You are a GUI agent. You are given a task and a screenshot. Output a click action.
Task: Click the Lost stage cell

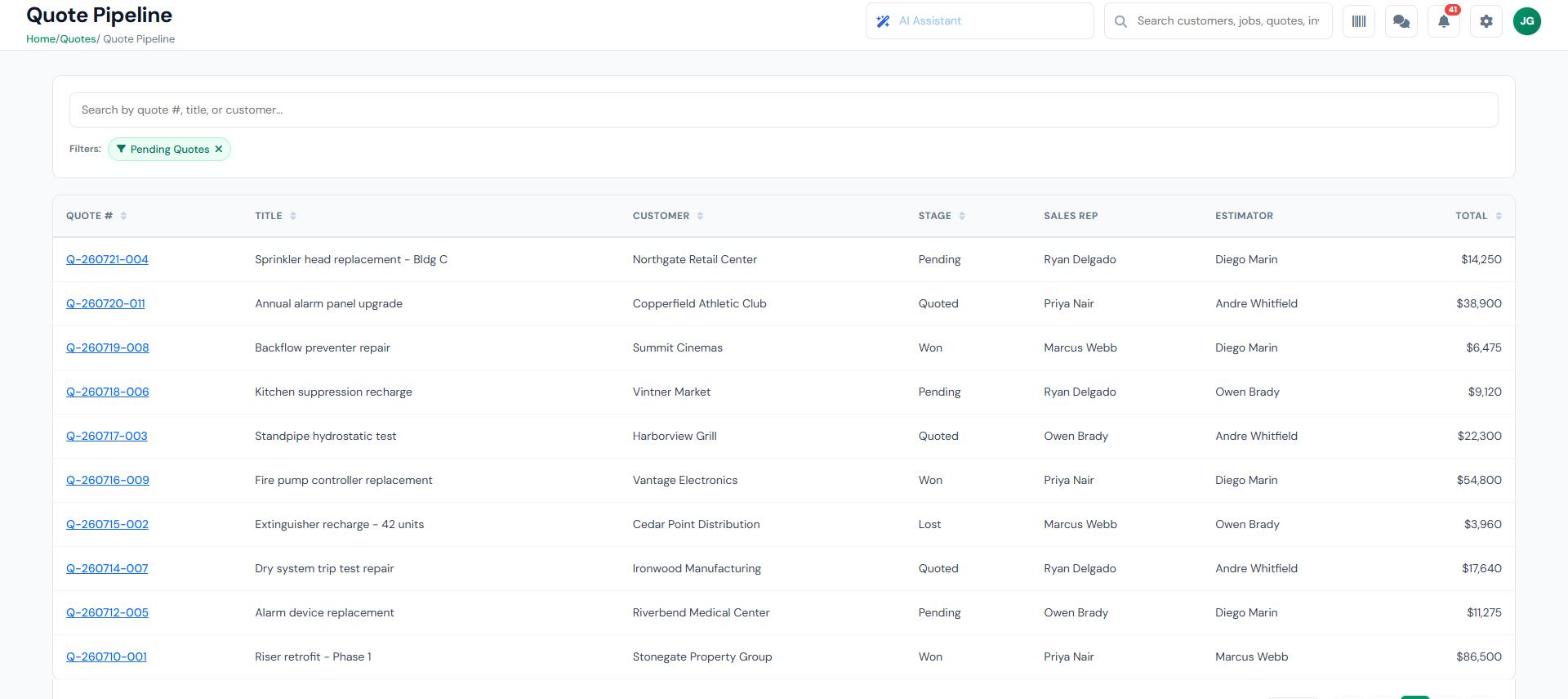pyautogui.click(x=929, y=524)
